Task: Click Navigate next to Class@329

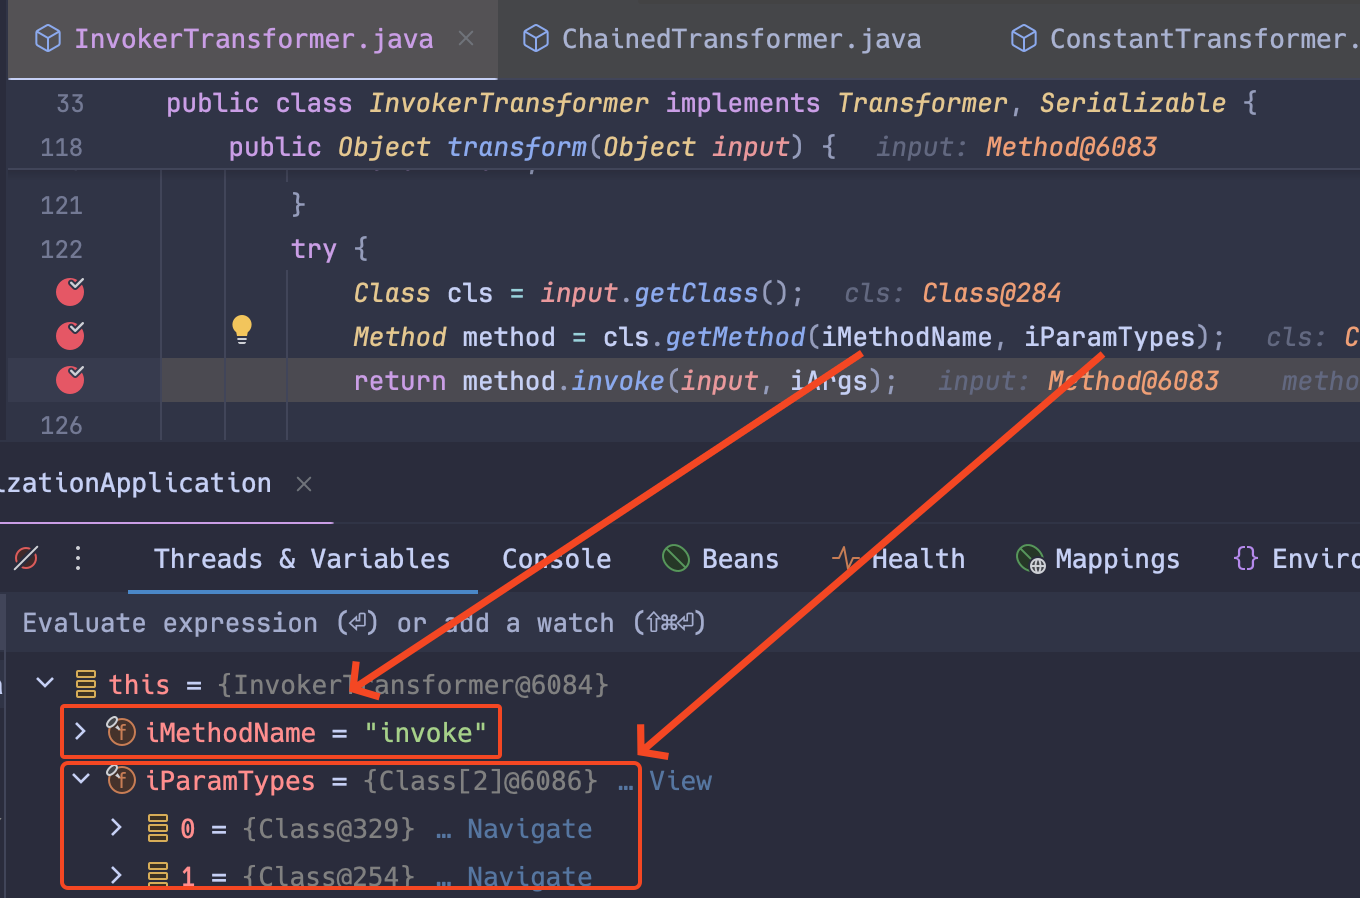Action: pyautogui.click(x=529, y=828)
